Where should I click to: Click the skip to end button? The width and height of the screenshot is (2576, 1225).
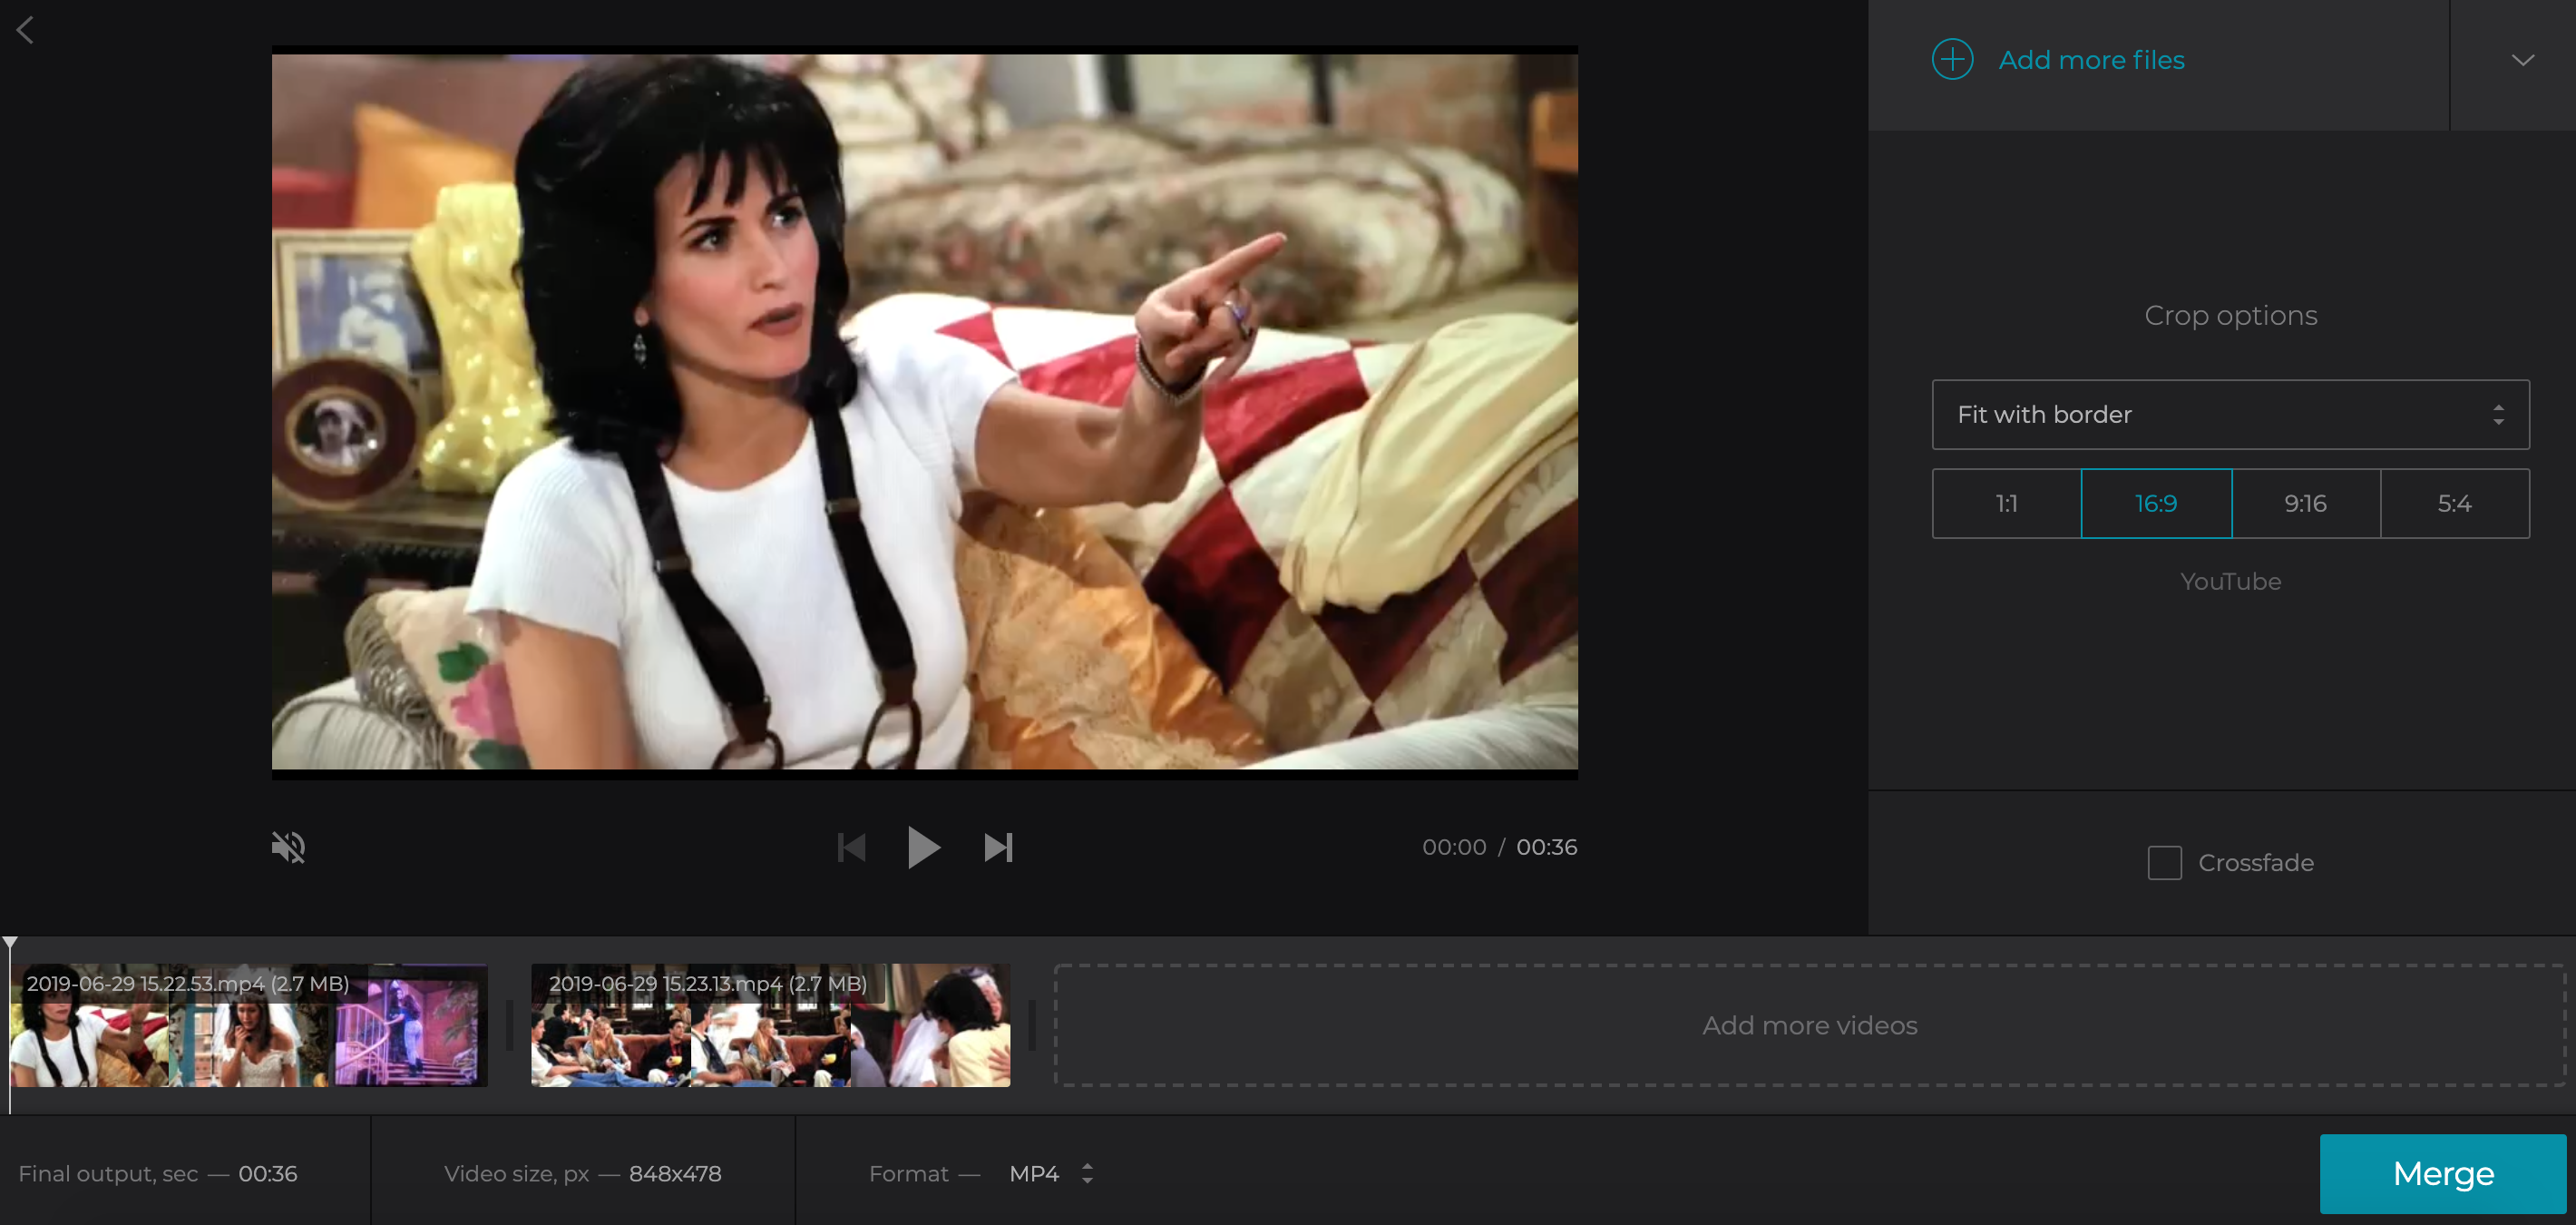[x=999, y=847]
